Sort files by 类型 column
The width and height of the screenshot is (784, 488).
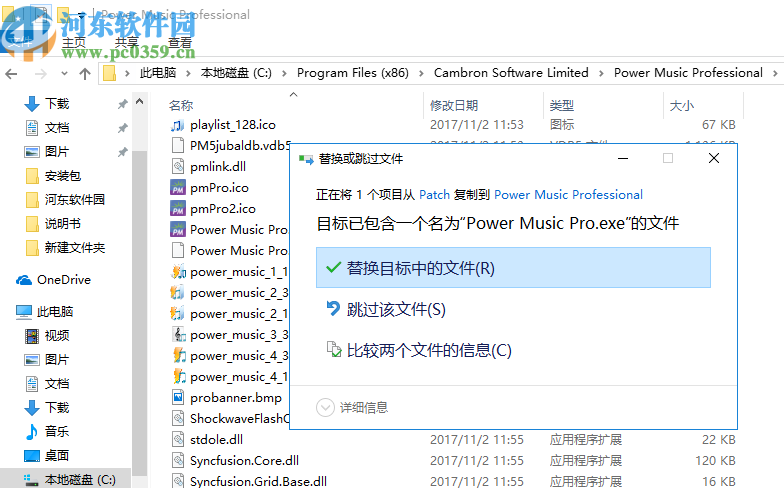pos(562,106)
